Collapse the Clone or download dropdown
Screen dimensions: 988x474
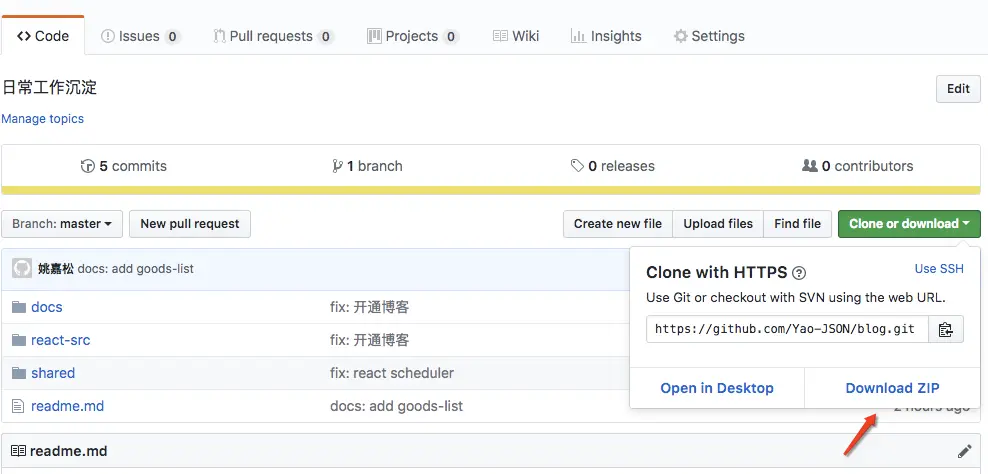pos(909,224)
